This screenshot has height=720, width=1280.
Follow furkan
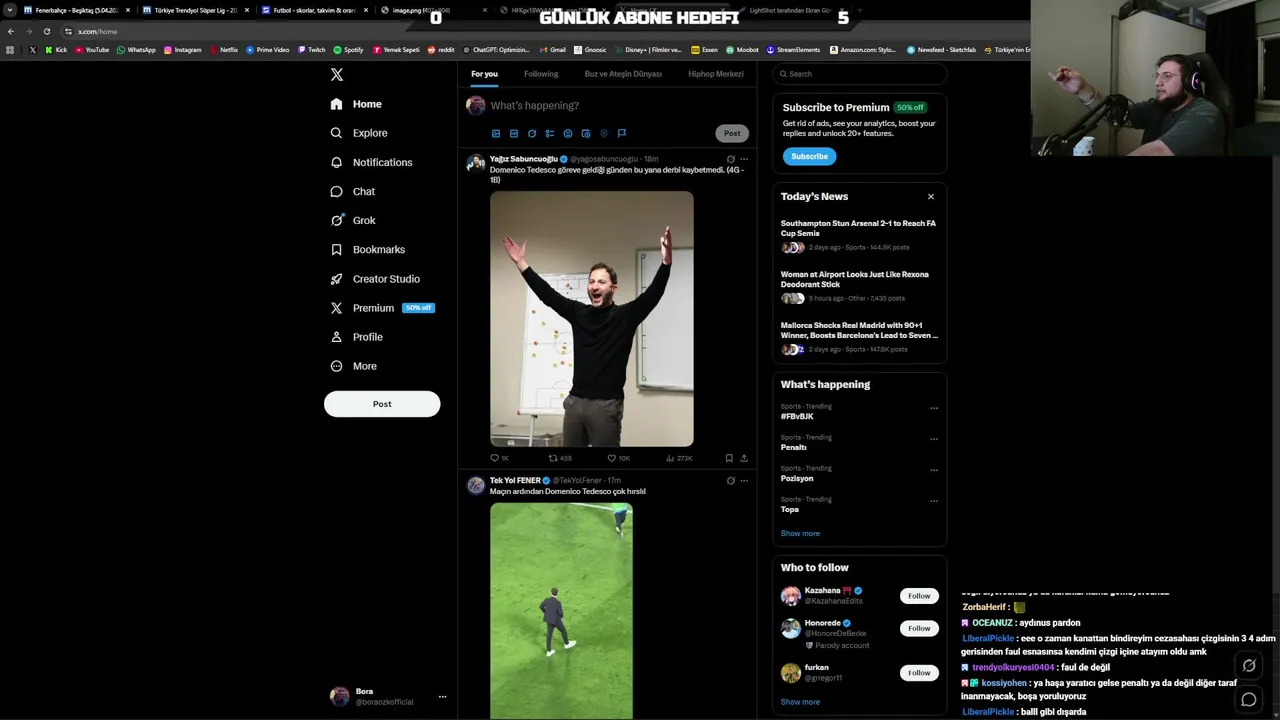pyautogui.click(x=919, y=673)
